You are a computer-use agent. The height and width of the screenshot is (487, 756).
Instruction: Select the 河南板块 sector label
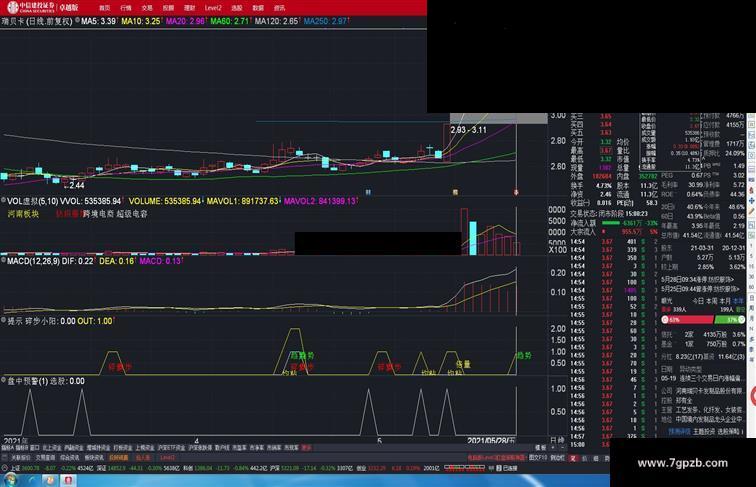pos(23,214)
